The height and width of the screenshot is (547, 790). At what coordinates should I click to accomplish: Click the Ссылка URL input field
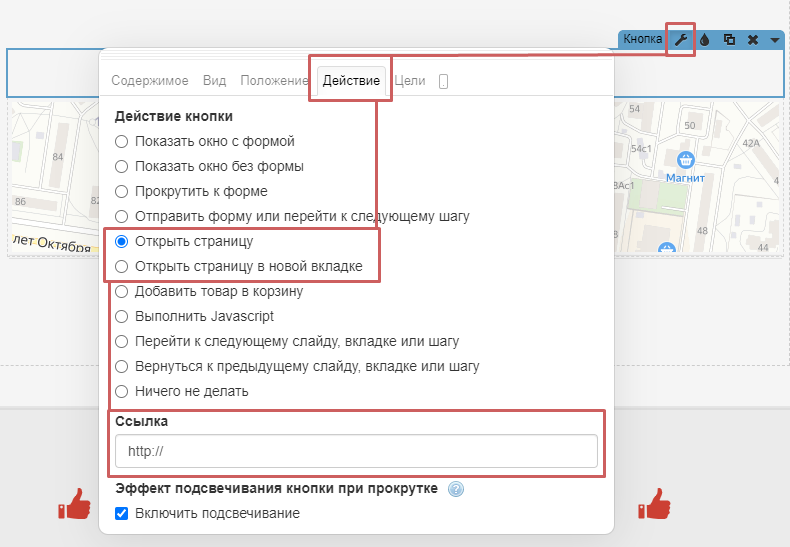[x=356, y=451]
